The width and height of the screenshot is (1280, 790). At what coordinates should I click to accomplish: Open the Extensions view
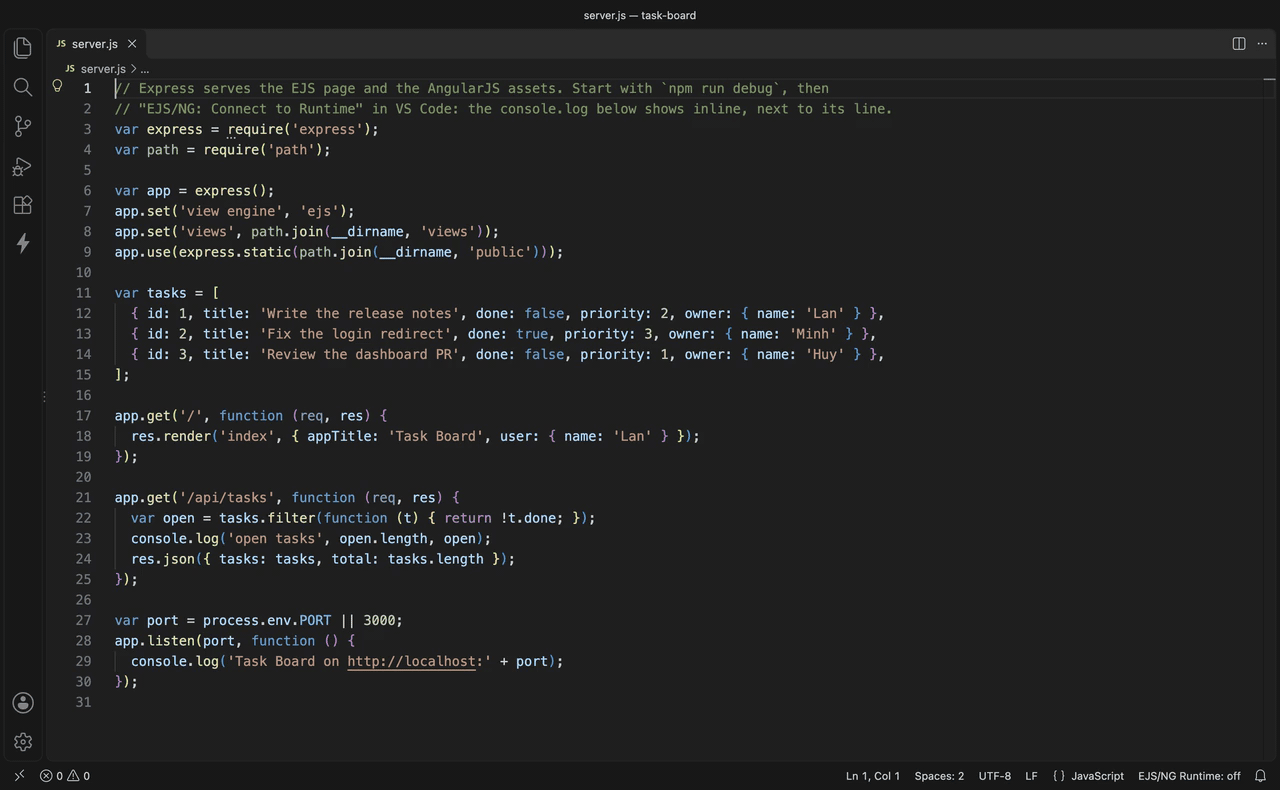pyautogui.click(x=22, y=205)
